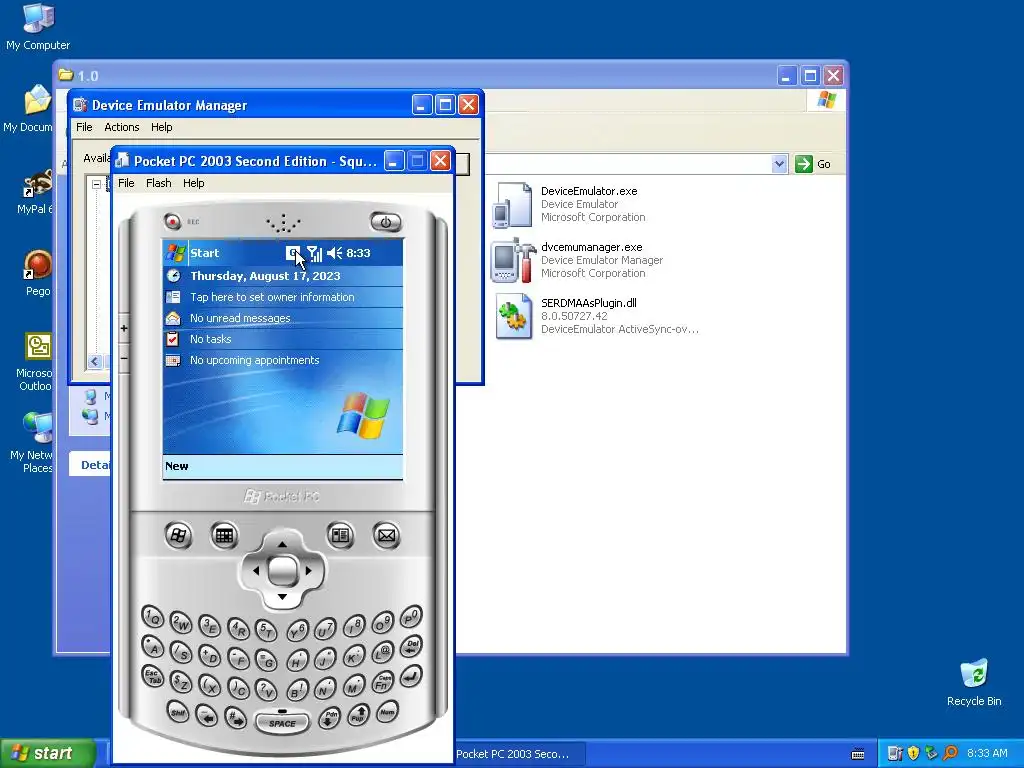Viewport: 1024px width, 768px height.
Task: Push the L @ key on device keyboard
Action: pyautogui.click(x=383, y=652)
